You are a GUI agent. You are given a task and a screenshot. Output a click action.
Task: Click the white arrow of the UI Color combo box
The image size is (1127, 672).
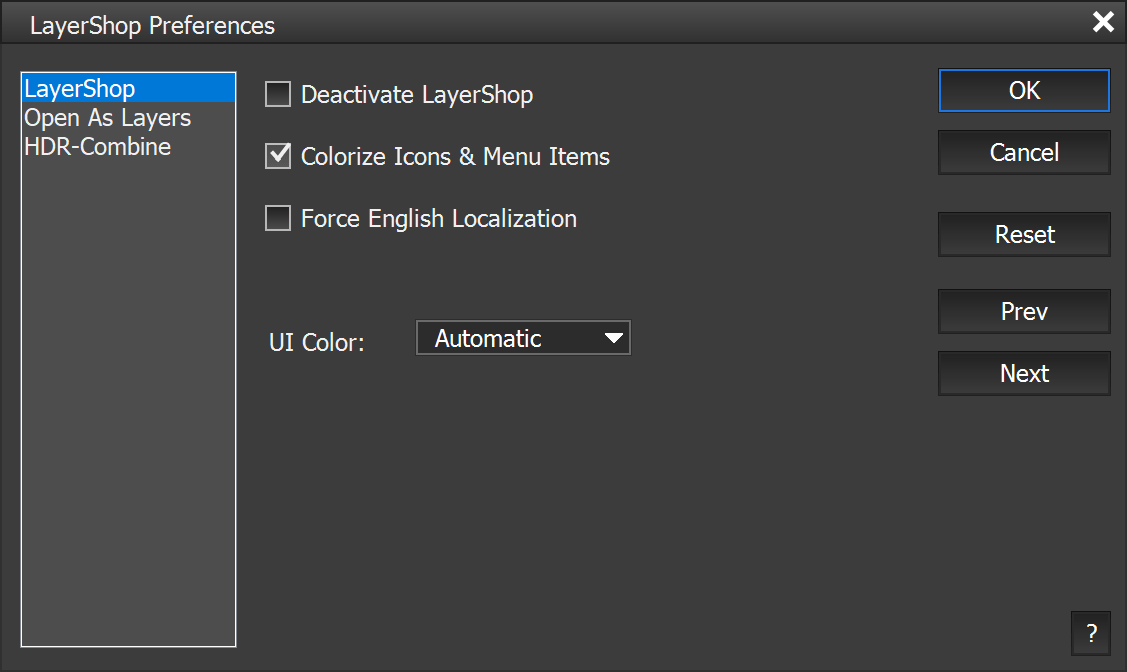point(613,338)
